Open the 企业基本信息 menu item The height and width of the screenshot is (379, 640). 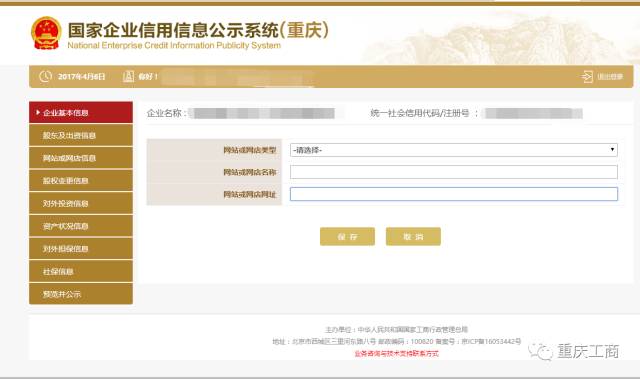[81, 113]
